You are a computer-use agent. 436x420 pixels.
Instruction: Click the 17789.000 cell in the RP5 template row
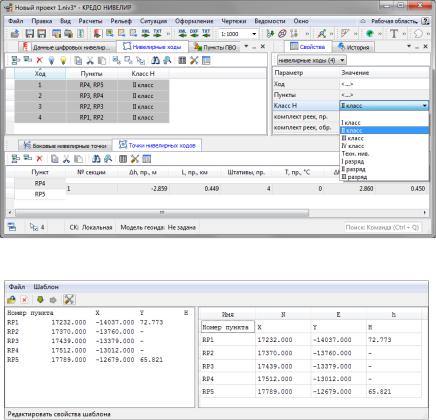click(x=283, y=391)
